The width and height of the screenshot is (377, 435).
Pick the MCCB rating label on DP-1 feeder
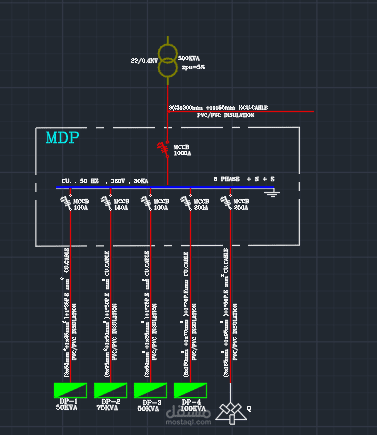[81, 205]
